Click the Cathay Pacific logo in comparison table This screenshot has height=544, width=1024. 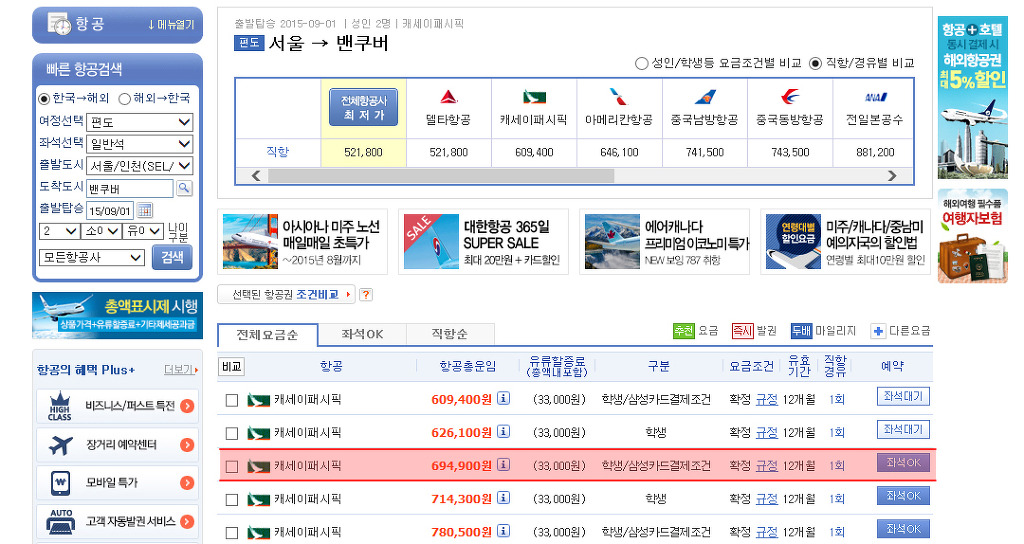534,97
